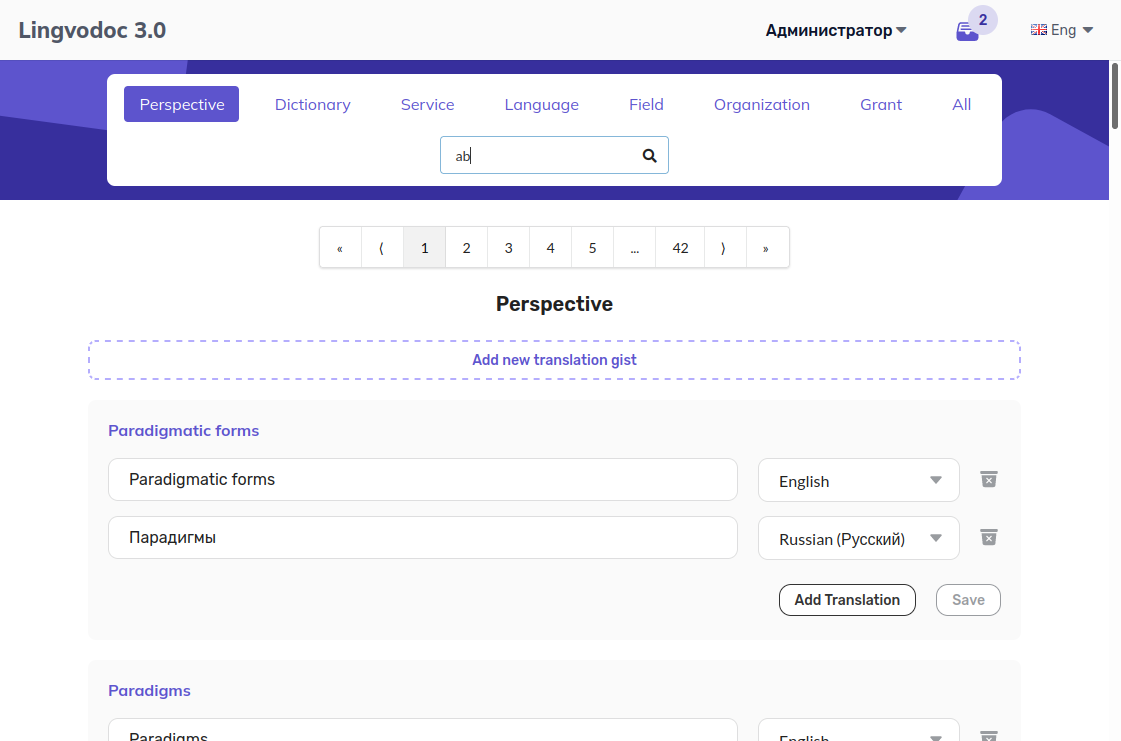1121x741 pixels.
Task: Click the Save button
Action: pyautogui.click(x=967, y=600)
